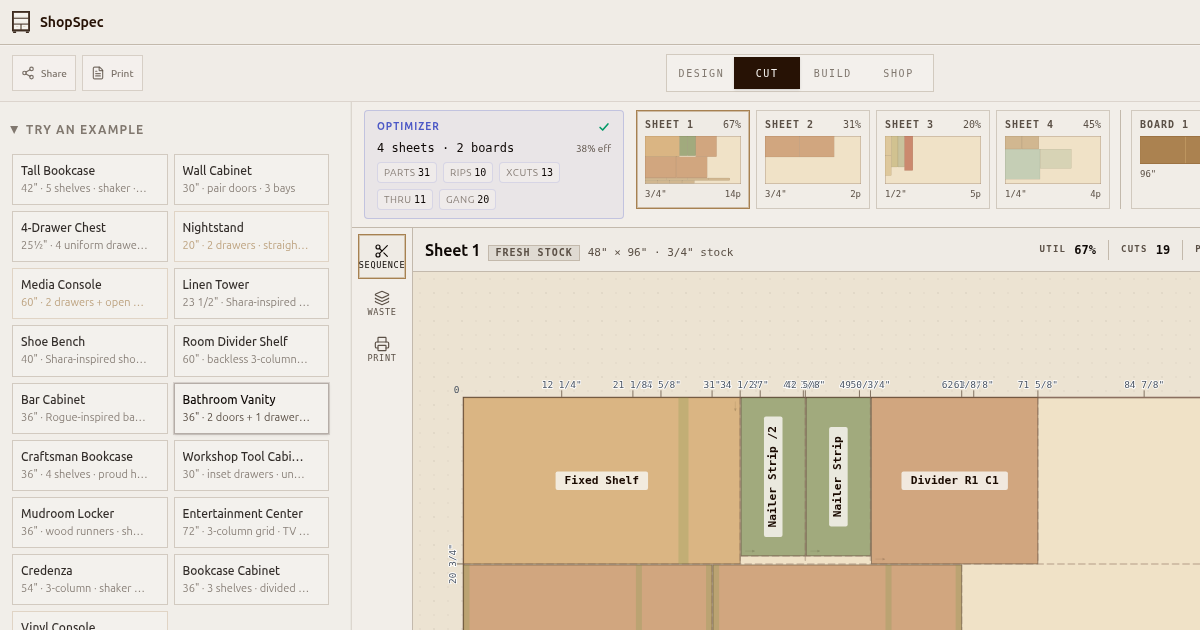Load the Shoe Bench example

pyautogui.click(x=90, y=350)
